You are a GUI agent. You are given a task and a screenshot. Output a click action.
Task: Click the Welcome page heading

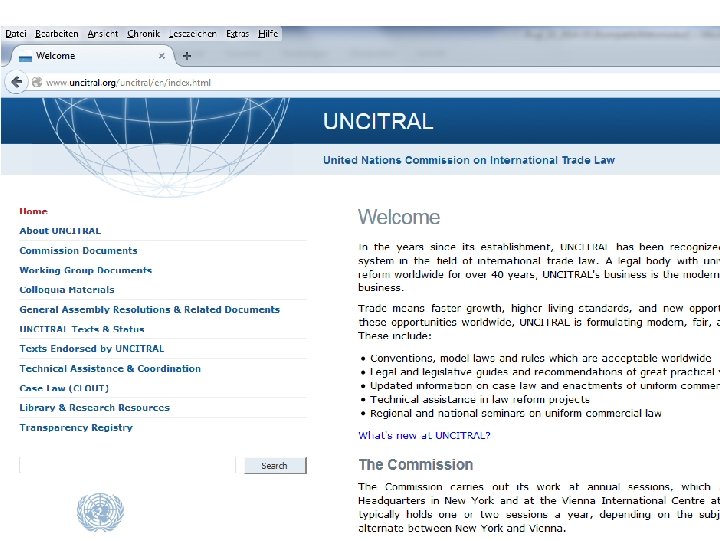click(399, 217)
